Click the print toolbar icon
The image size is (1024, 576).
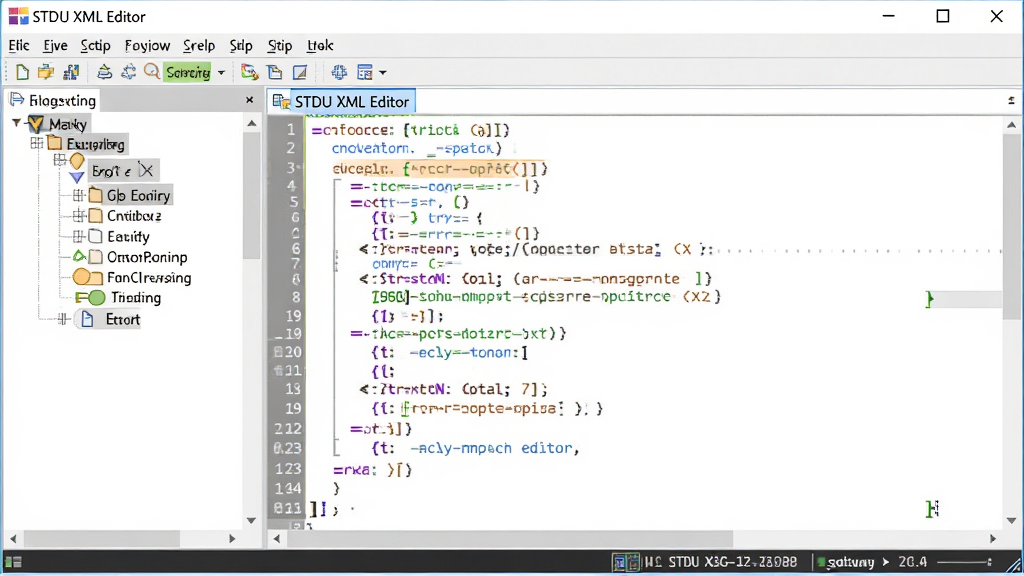tap(104, 72)
